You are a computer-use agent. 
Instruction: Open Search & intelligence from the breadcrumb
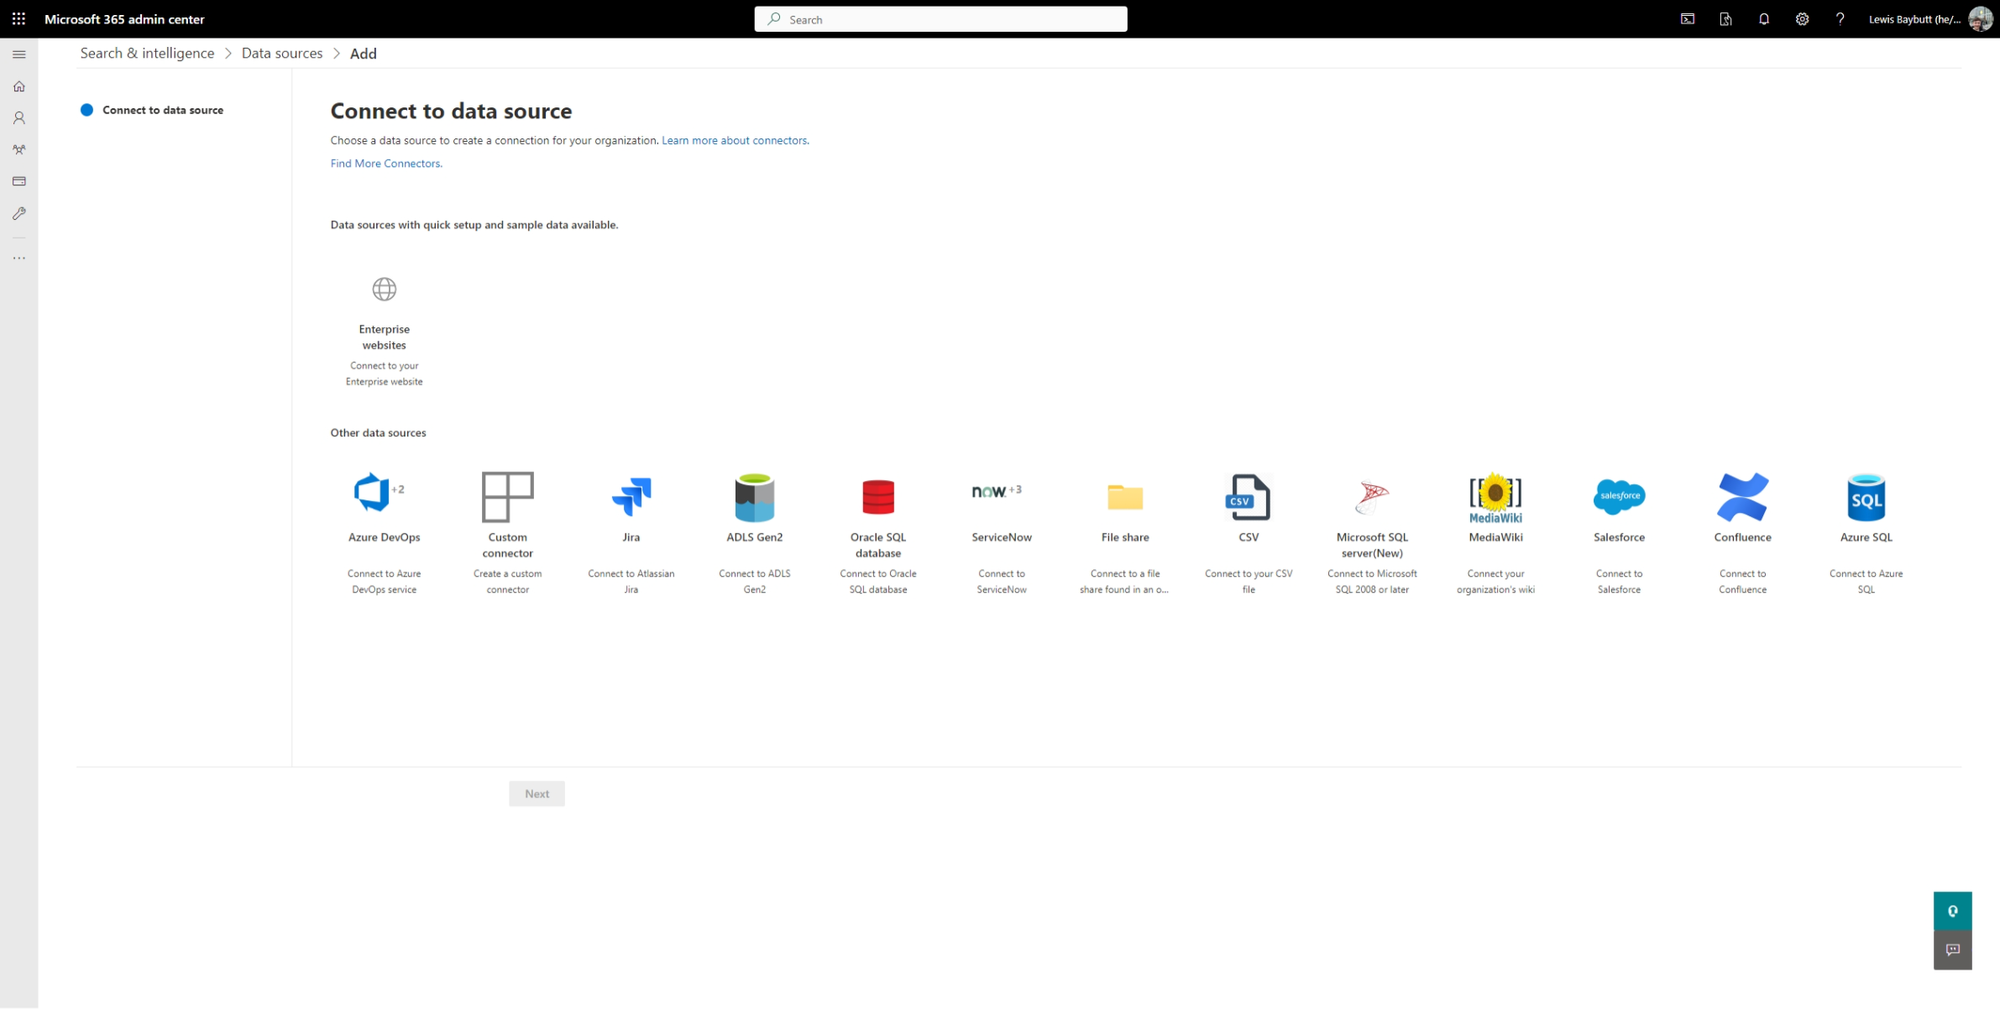tap(146, 53)
